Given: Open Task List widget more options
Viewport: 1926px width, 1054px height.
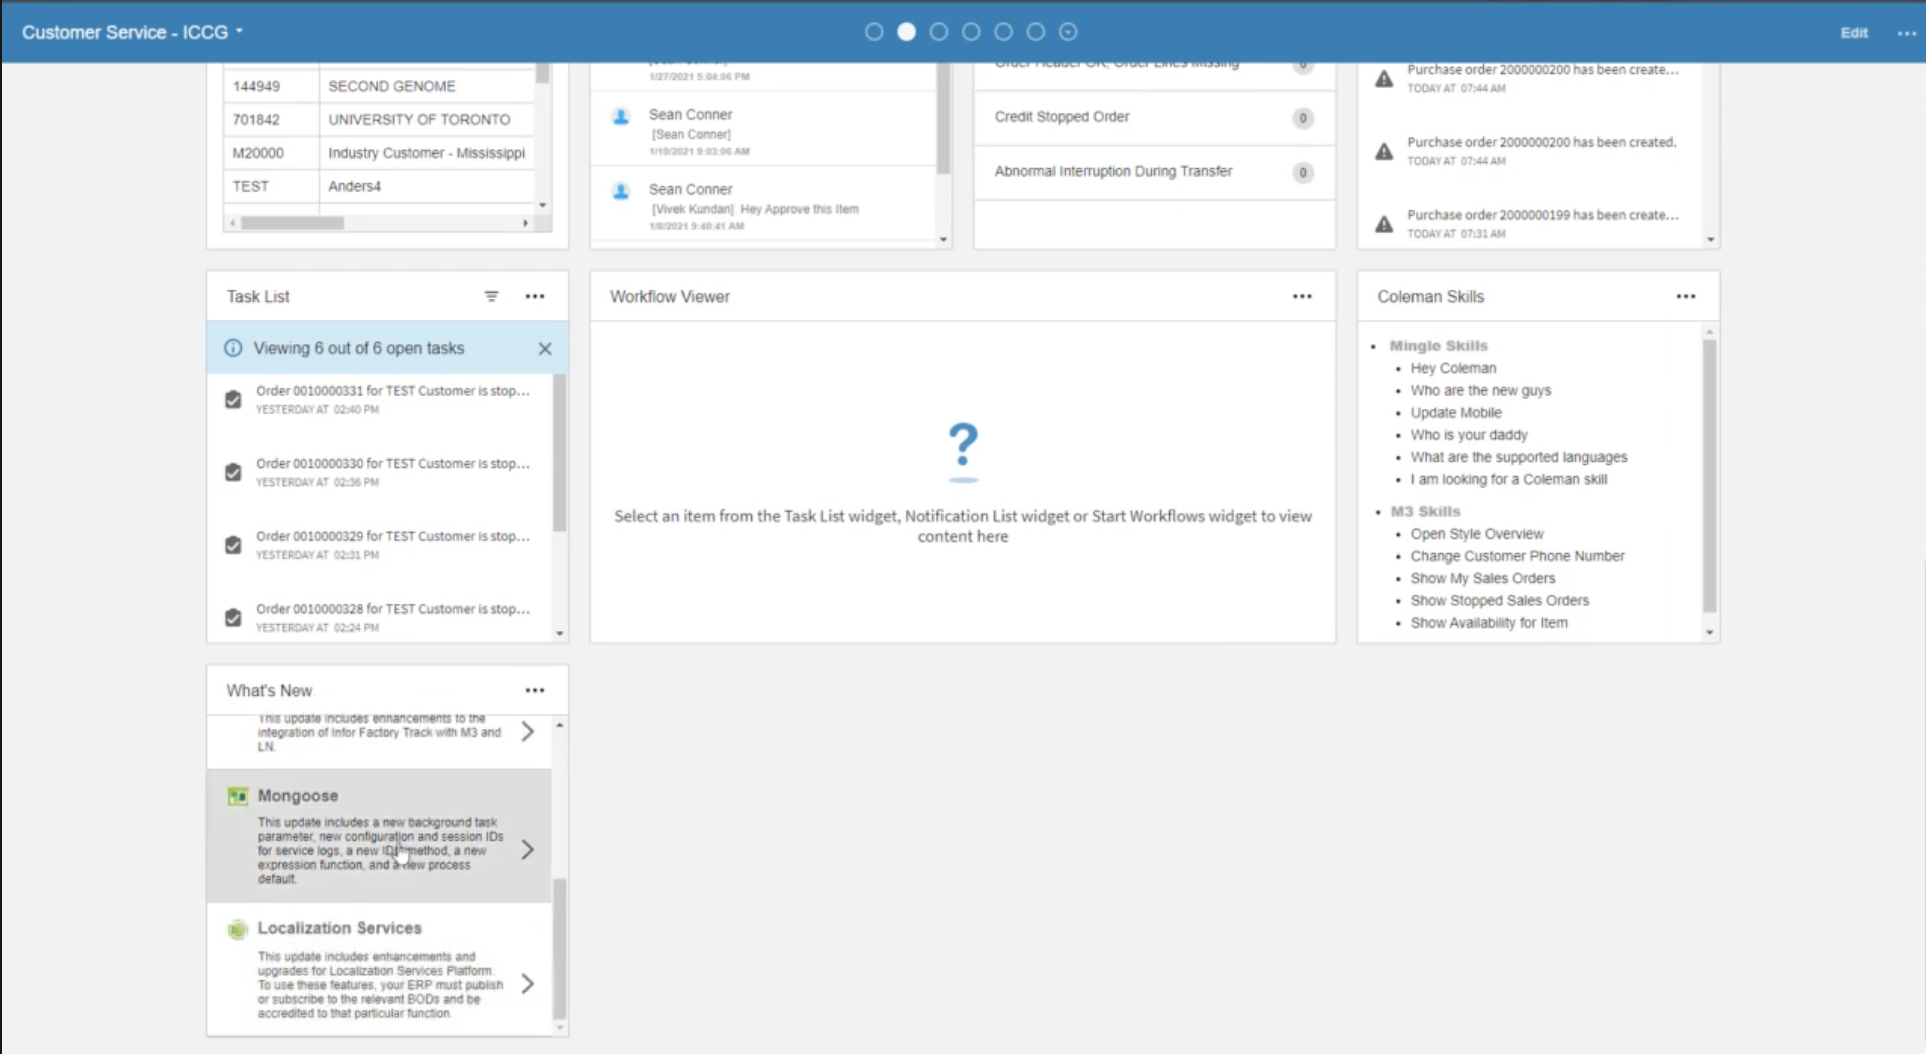Looking at the screenshot, I should pyautogui.click(x=535, y=296).
